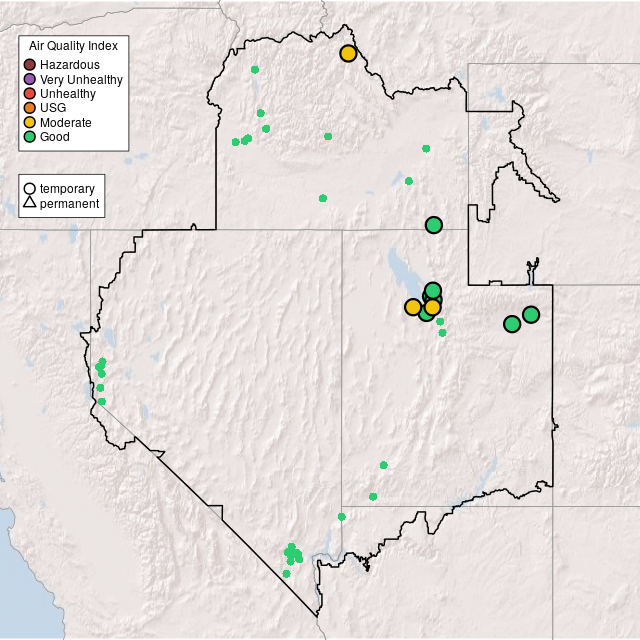Click the red Unhealthy legend swatch
The width and height of the screenshot is (640, 640).
click(x=30, y=94)
